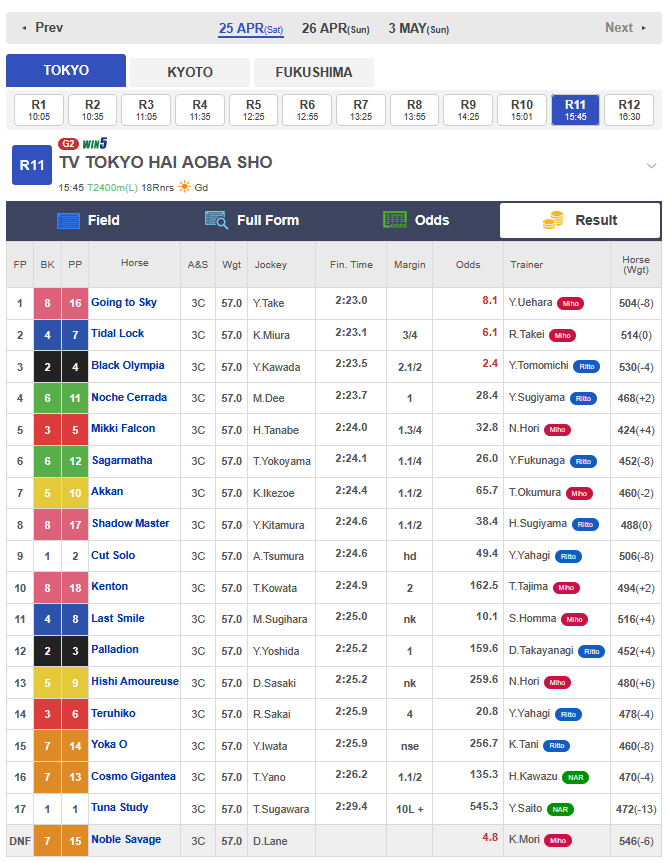Screen dimensions: 669x863
Task: Click the Full Form magnifier icon
Action: [216, 220]
